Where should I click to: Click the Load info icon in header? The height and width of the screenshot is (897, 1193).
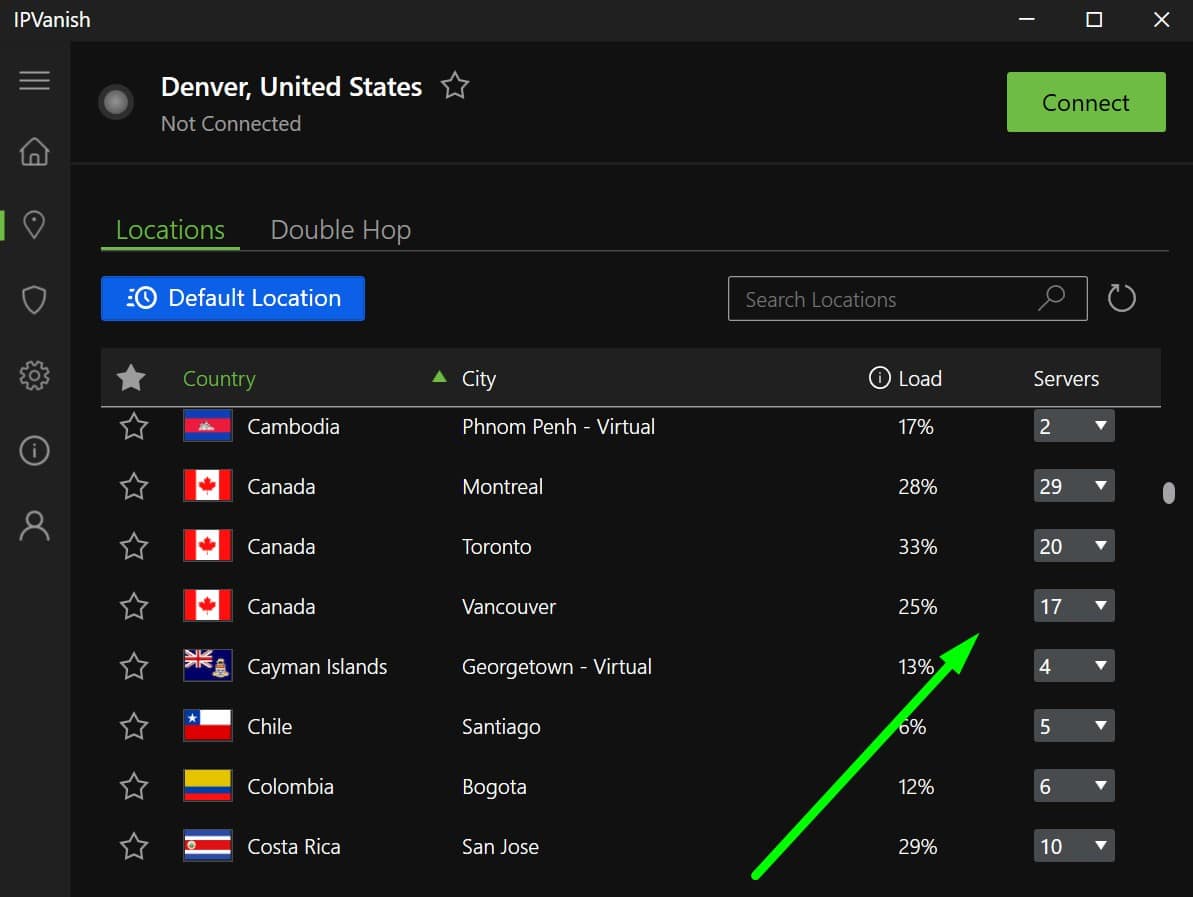tap(879, 377)
